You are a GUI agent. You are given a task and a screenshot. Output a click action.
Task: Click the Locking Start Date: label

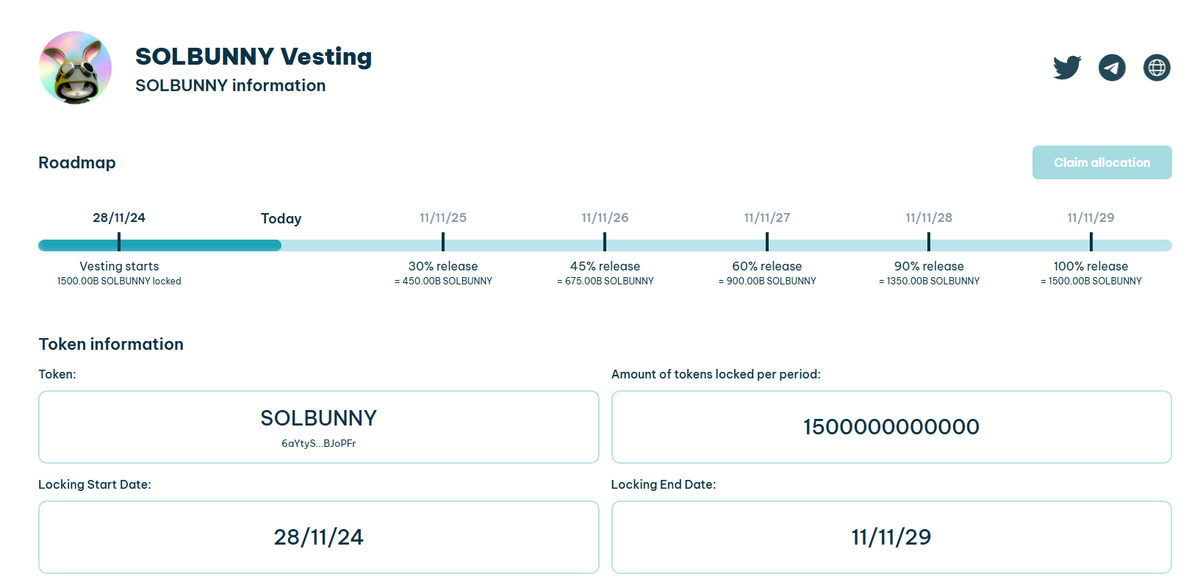pos(95,484)
